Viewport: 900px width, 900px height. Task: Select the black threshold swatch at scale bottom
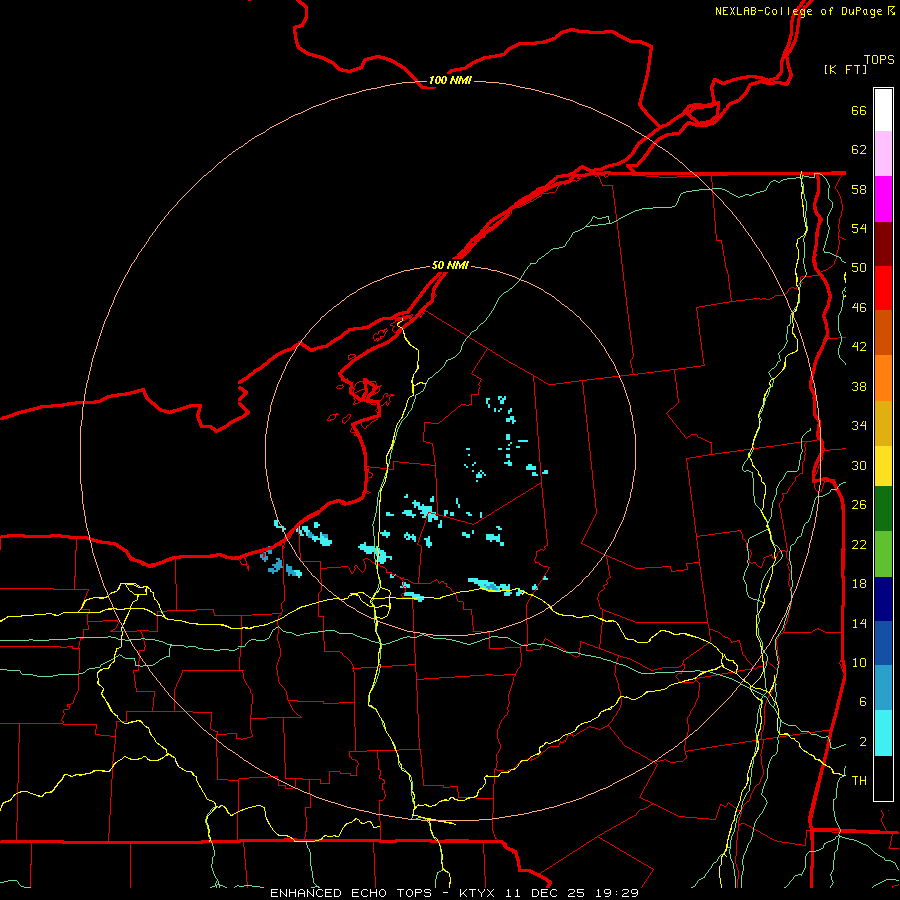883,778
